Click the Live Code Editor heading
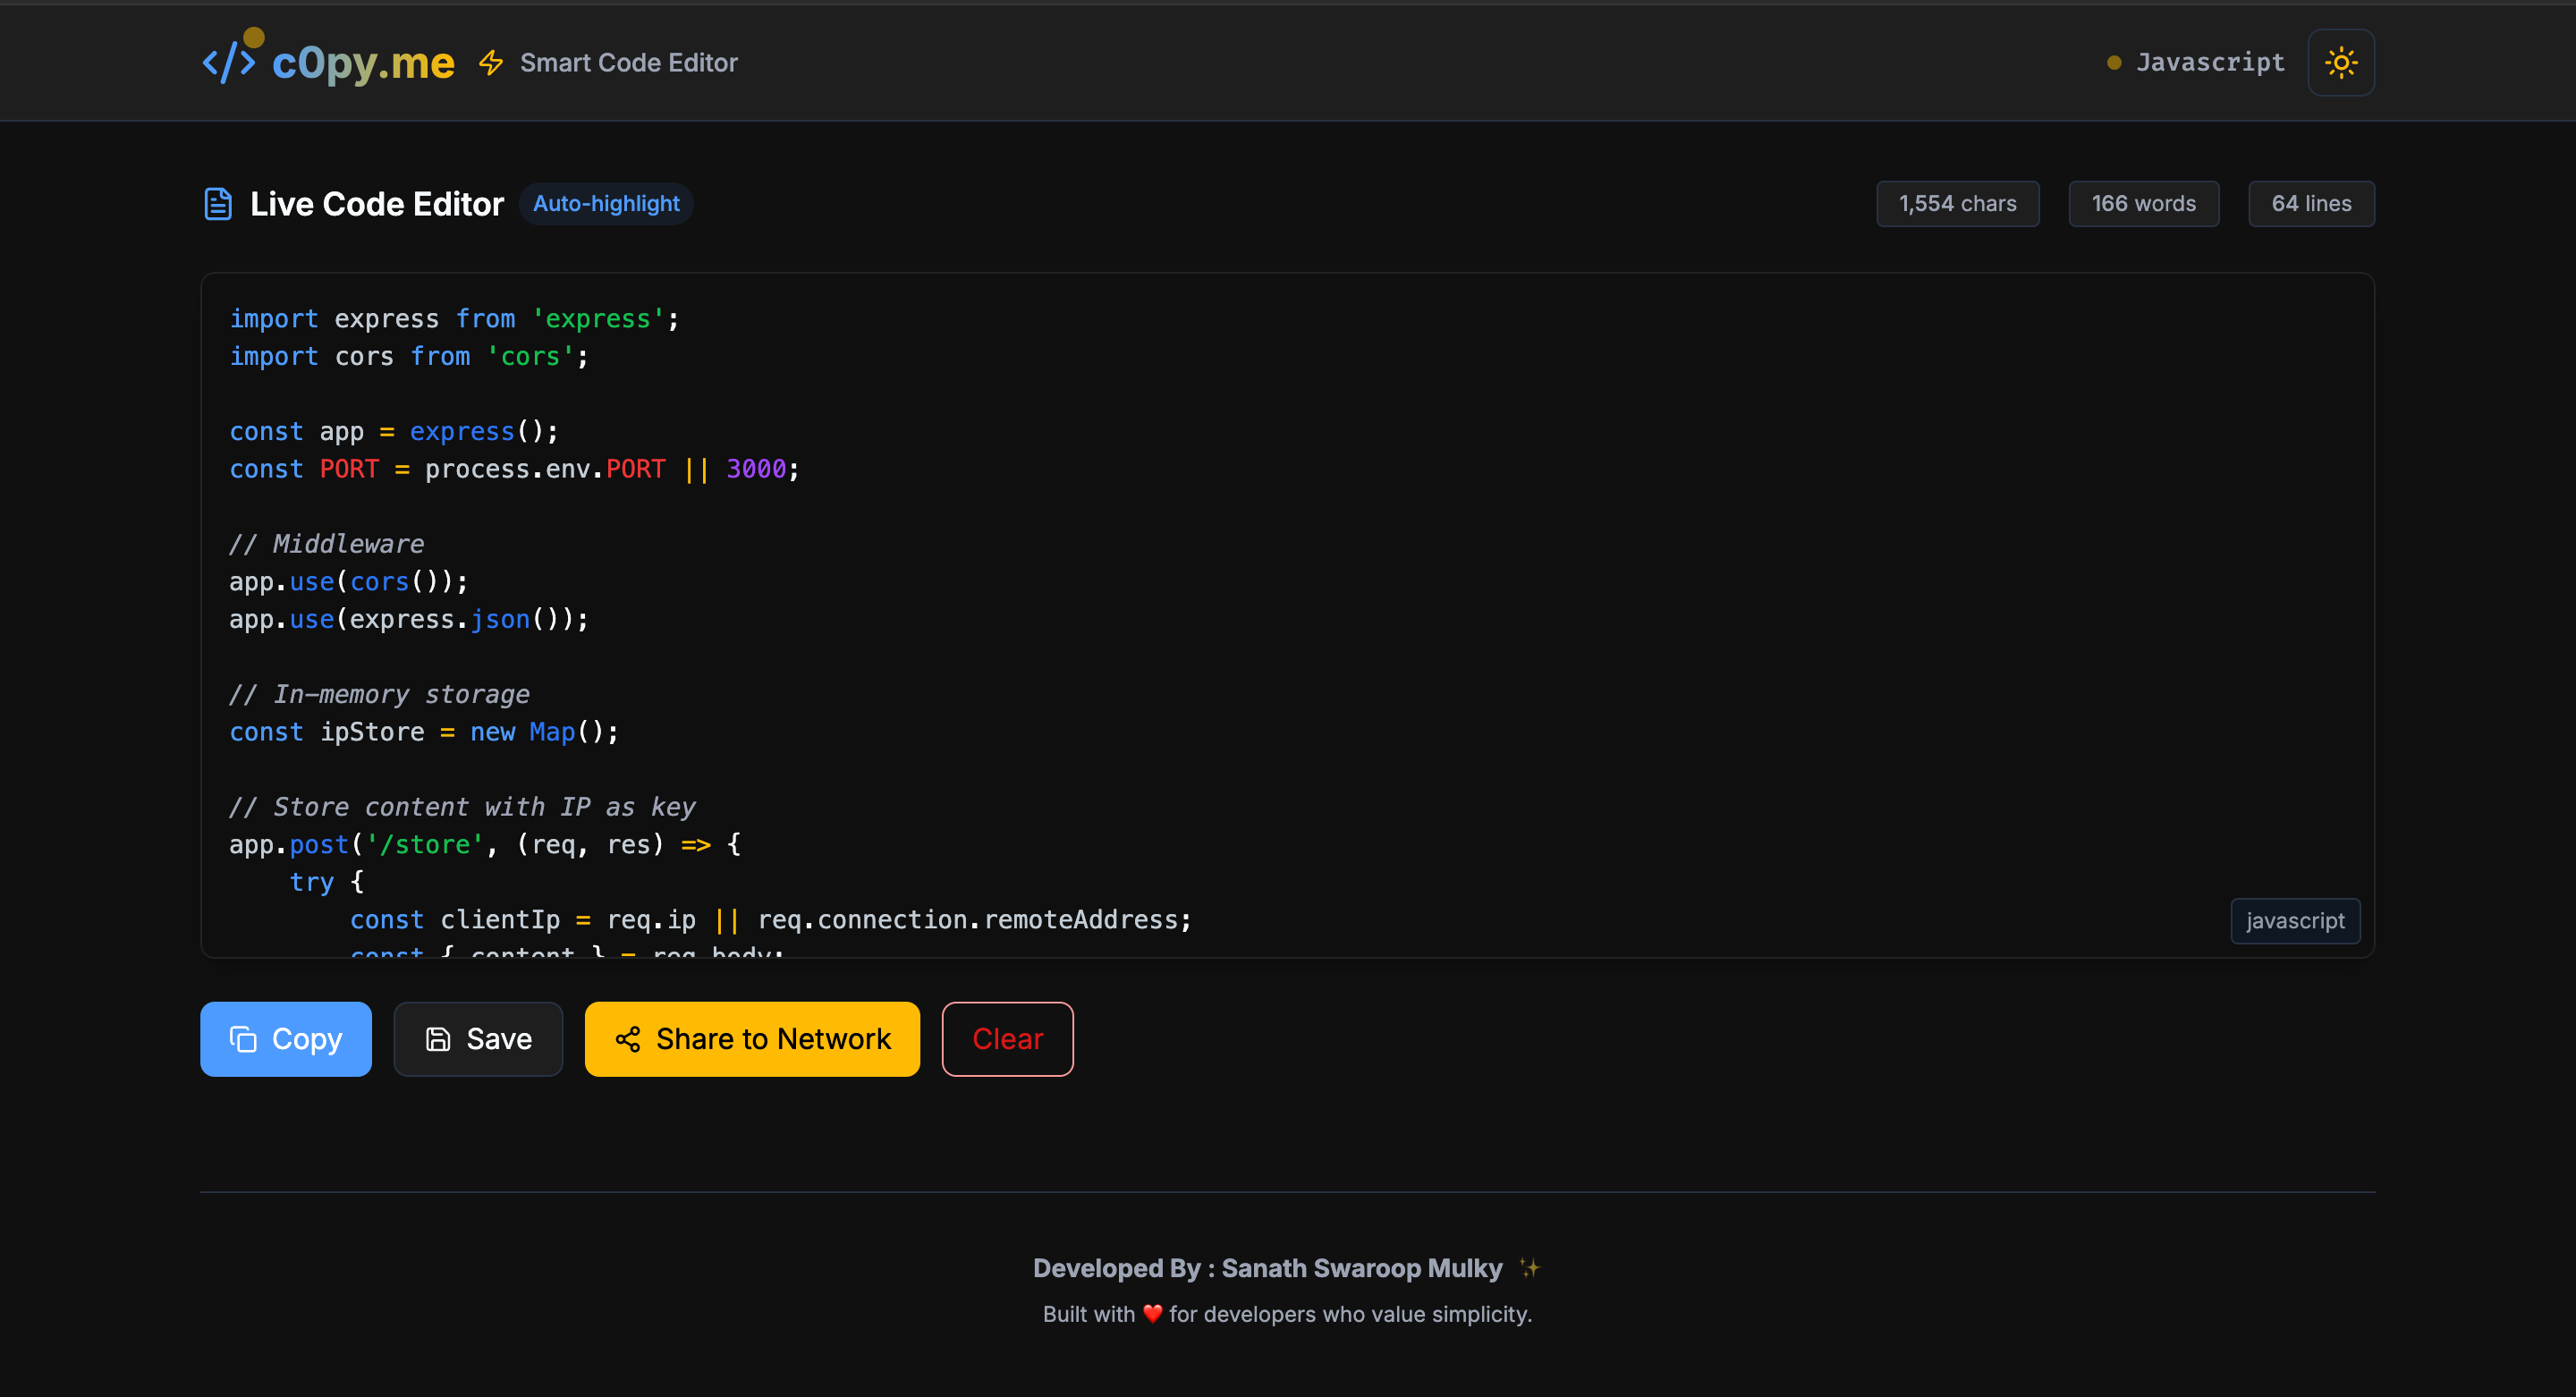This screenshot has height=1397, width=2576. 377,204
